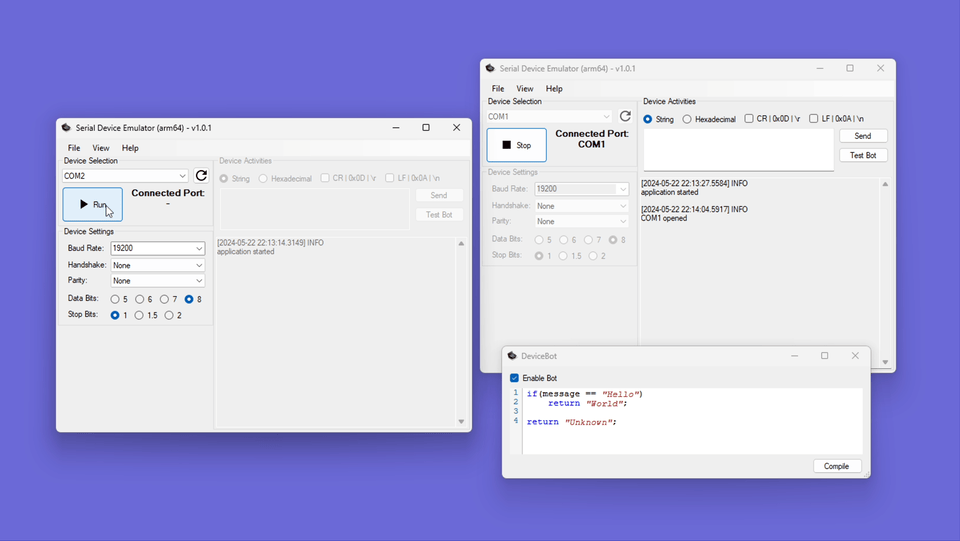The image size is (960, 541).
Task: Click 'return "Unknown";' line in DeviceBot code
Action: click(571, 422)
